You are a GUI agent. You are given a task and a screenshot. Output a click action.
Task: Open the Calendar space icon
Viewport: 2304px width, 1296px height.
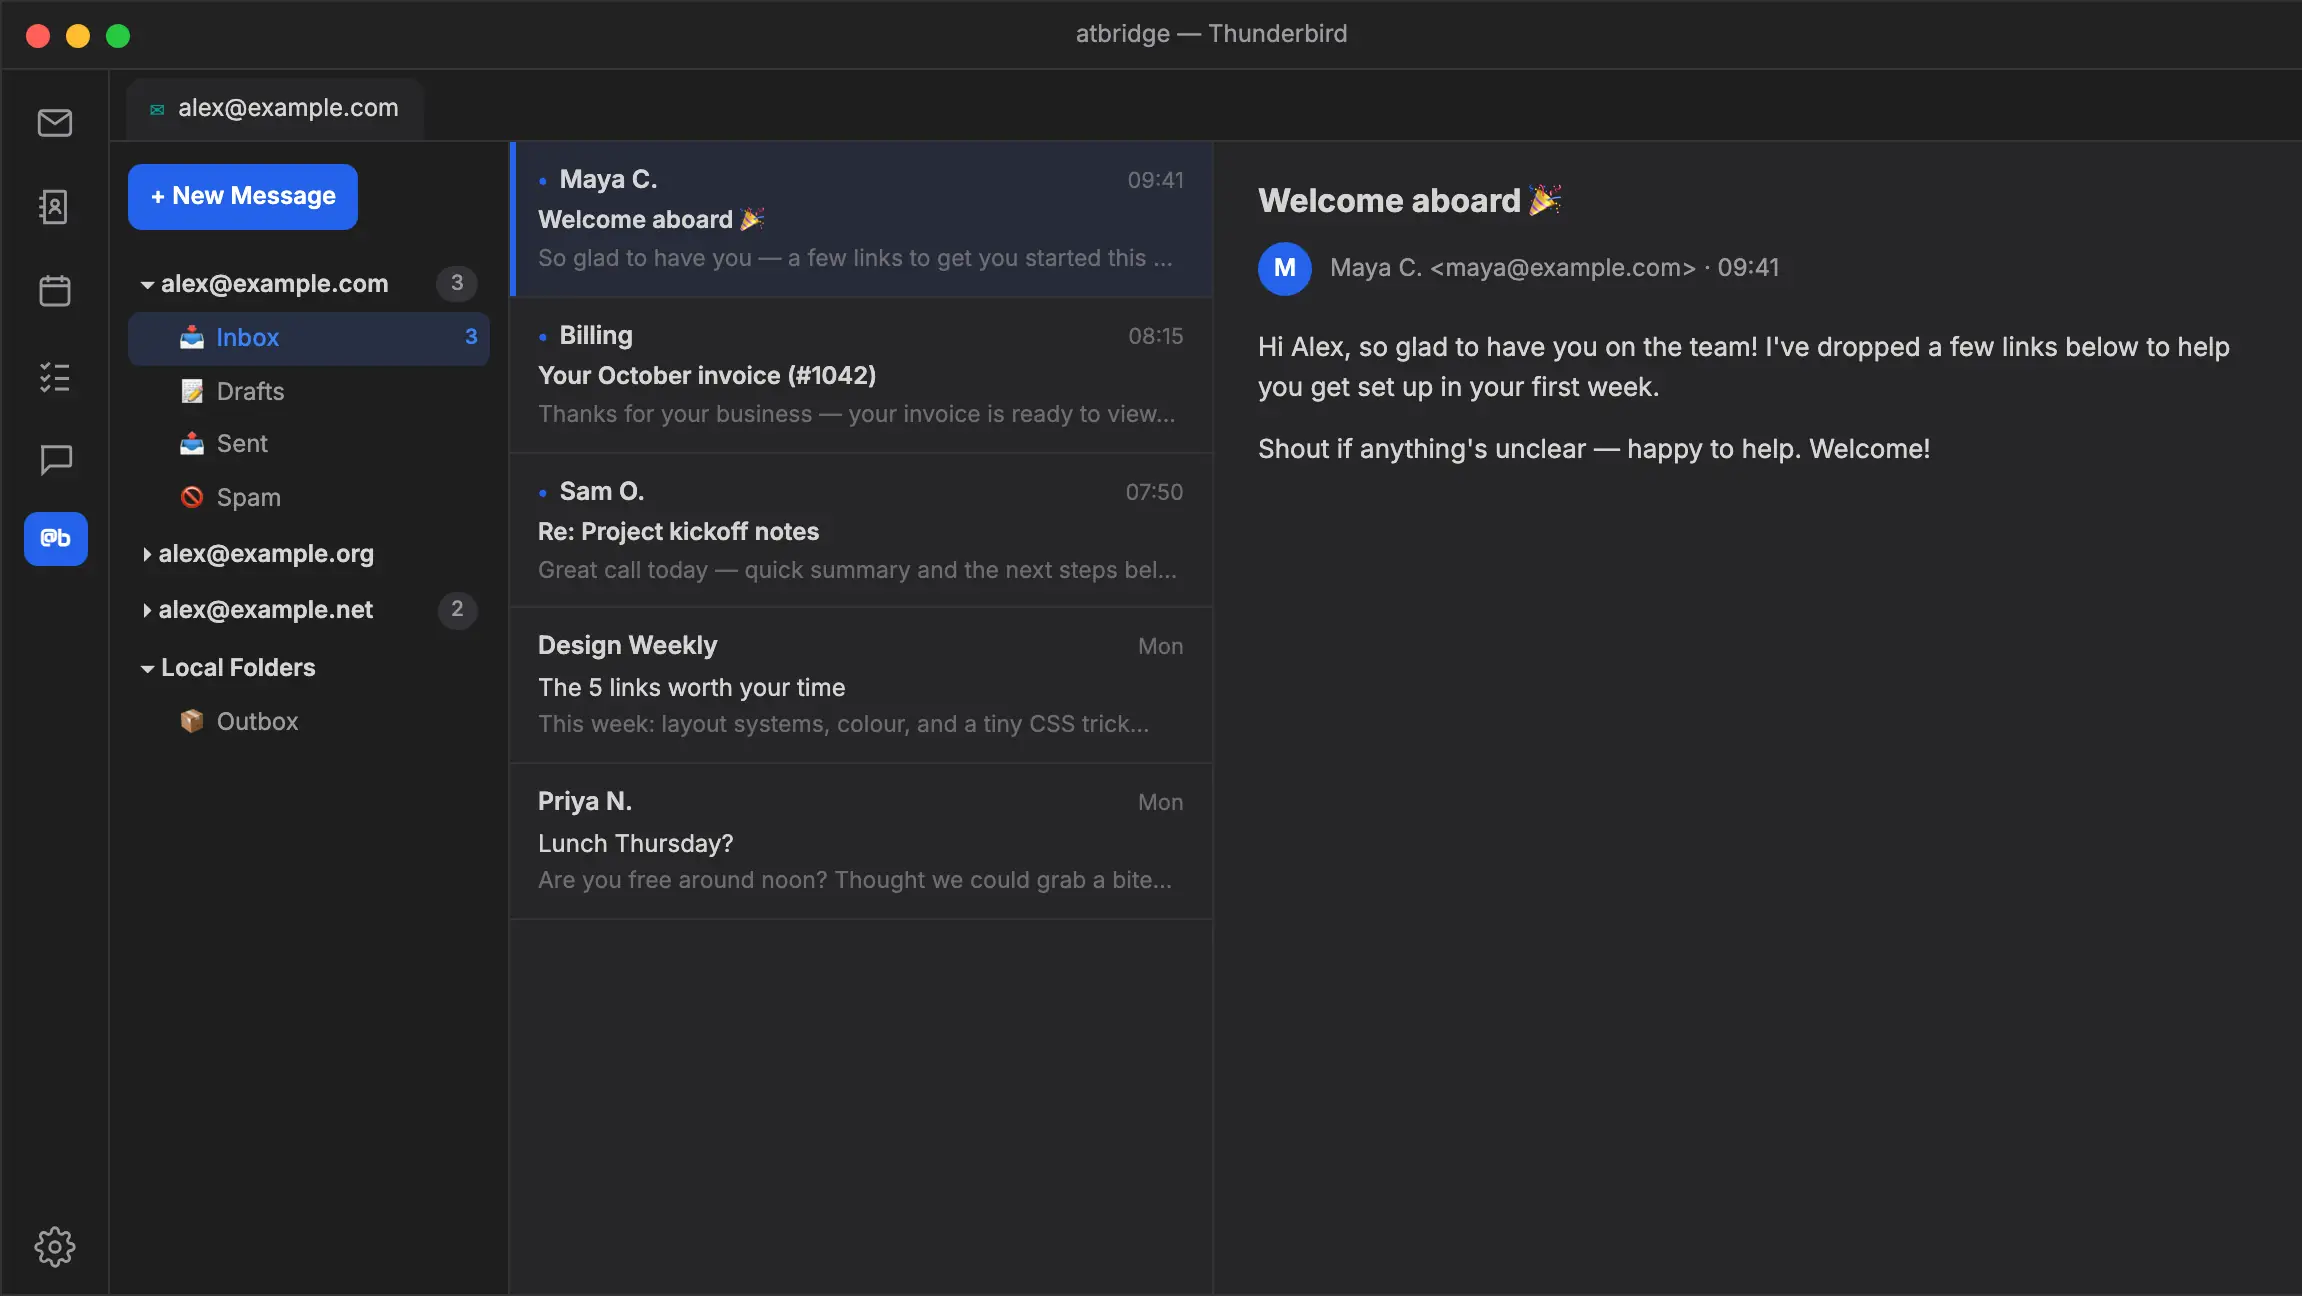(55, 291)
